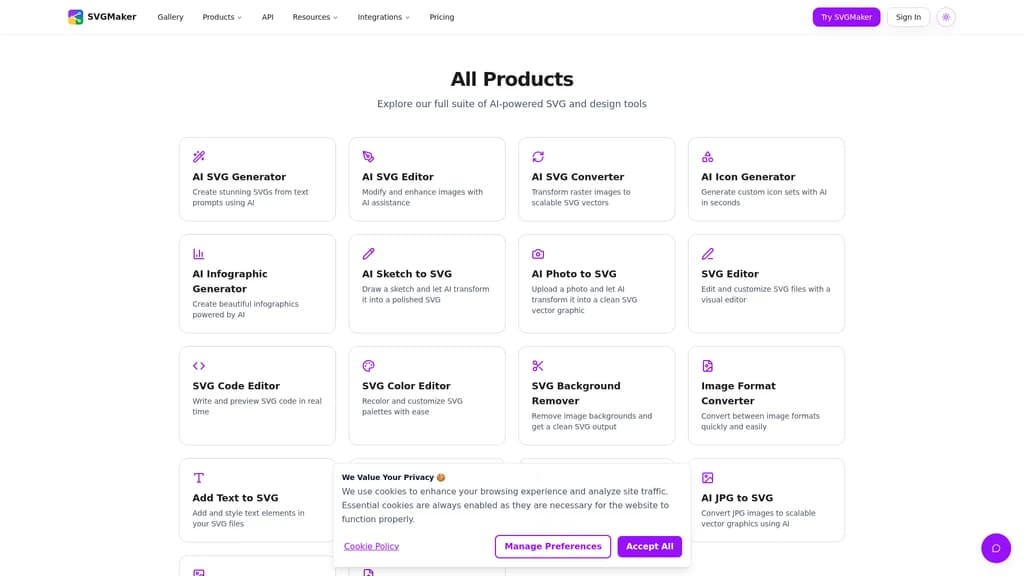1024x576 pixels.
Task: Click the AI SVG Generator magic wand icon
Action: [199, 157]
